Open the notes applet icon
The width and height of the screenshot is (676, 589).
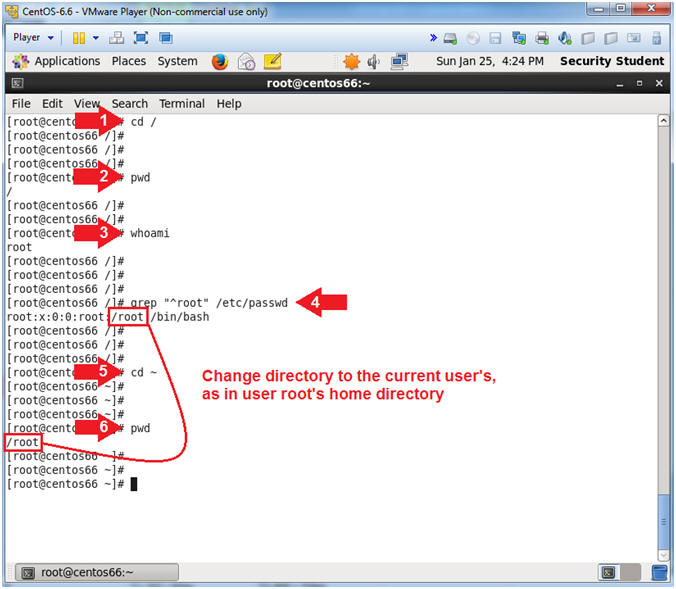point(272,62)
